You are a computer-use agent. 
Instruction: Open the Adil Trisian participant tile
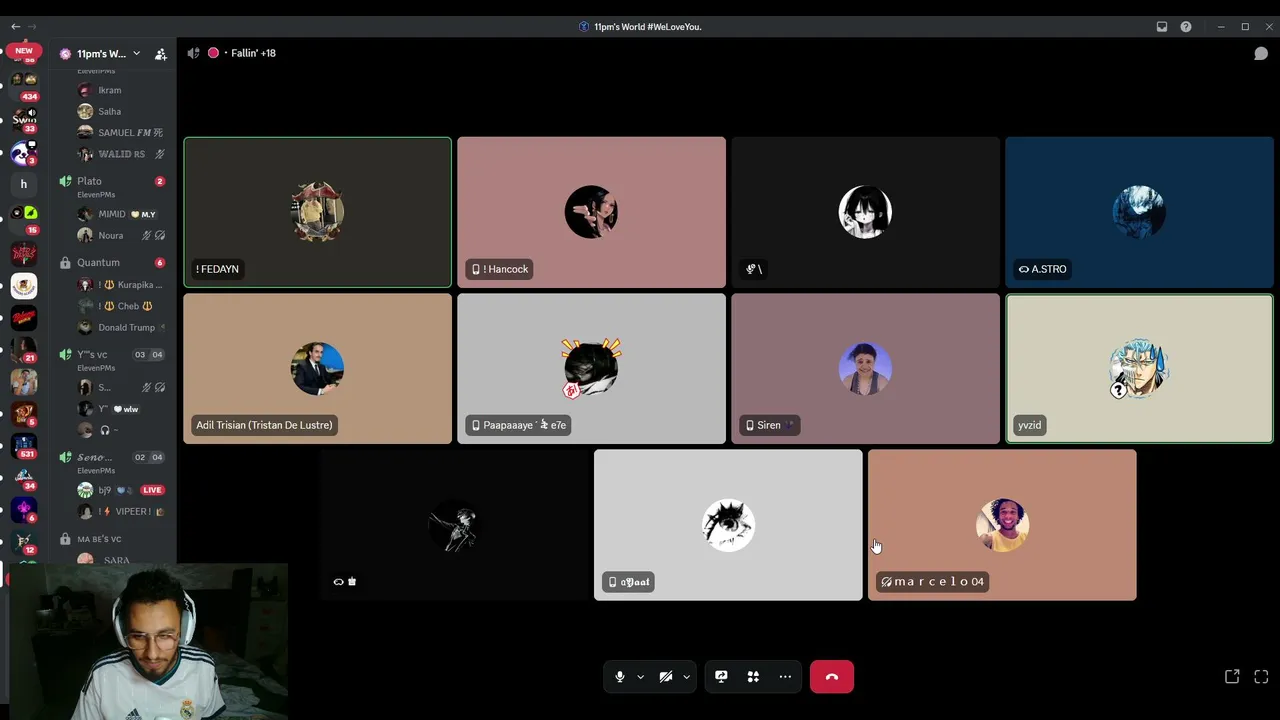point(317,368)
